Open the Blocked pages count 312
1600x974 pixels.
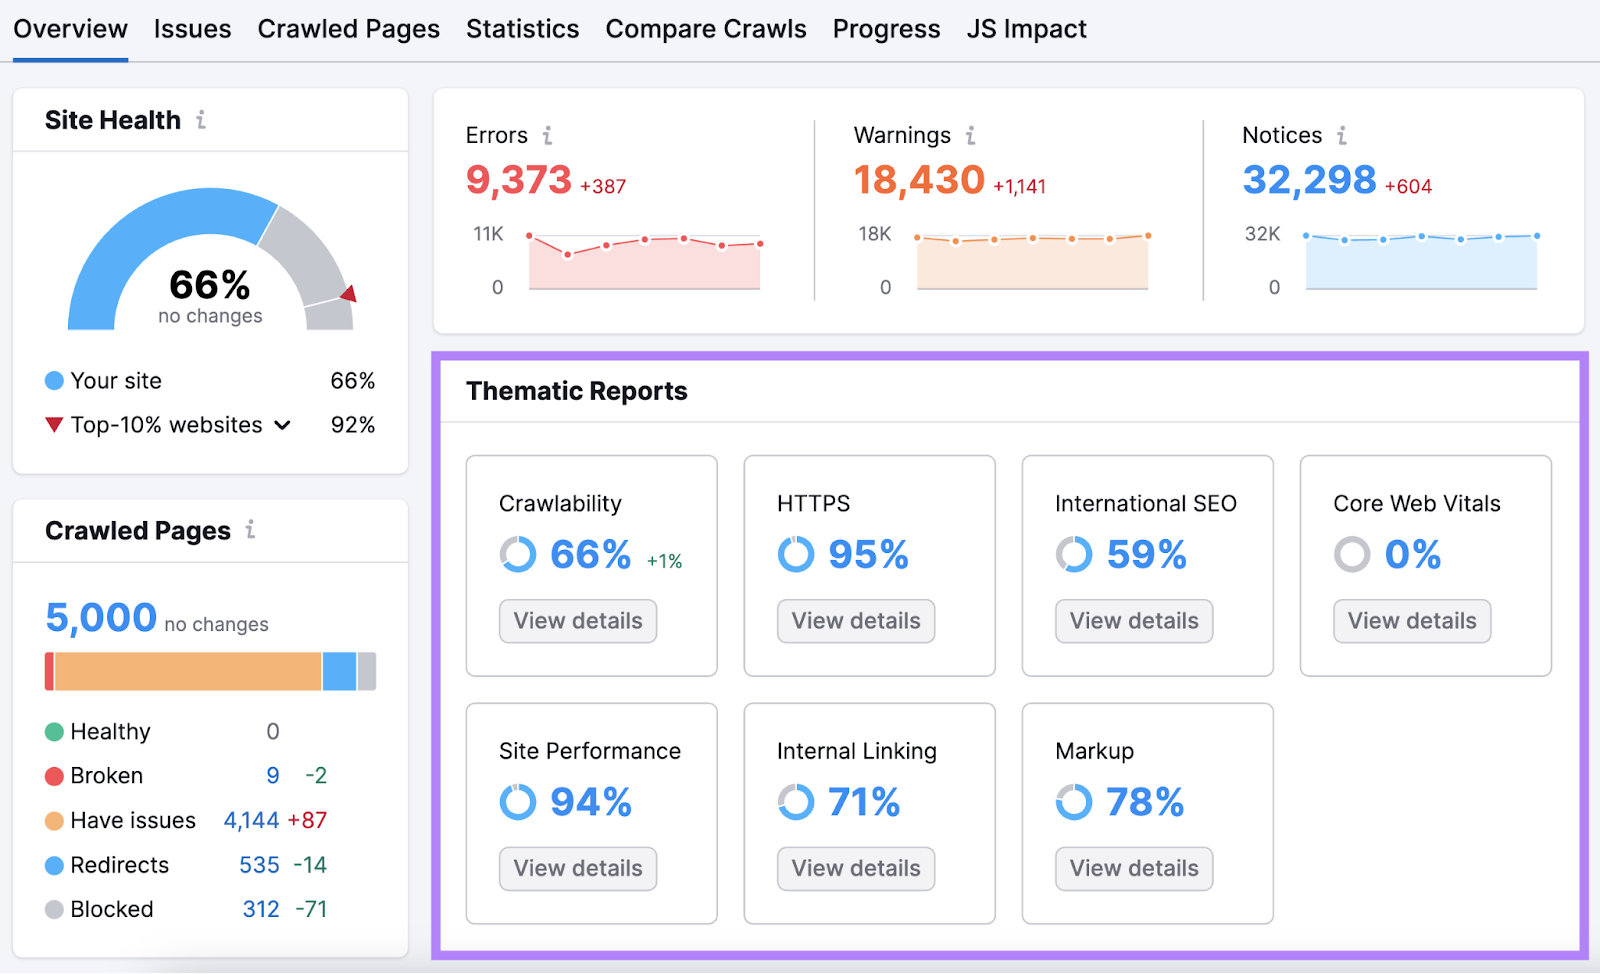(261, 909)
